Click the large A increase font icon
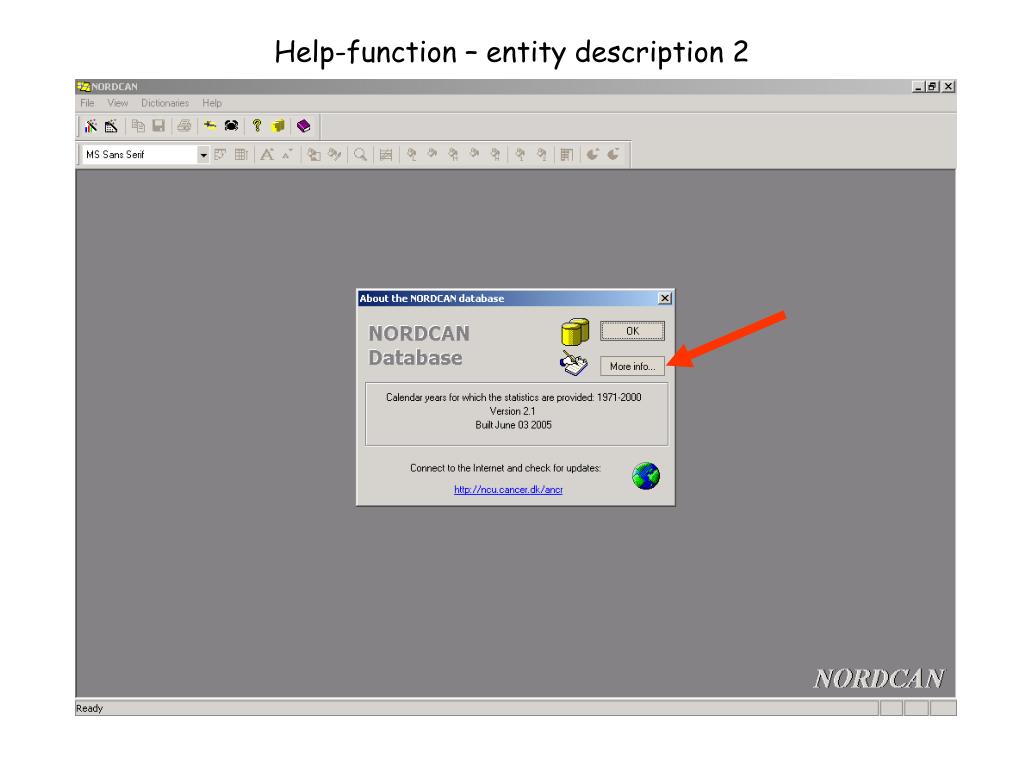This screenshot has height=768, width=1024. 266,155
